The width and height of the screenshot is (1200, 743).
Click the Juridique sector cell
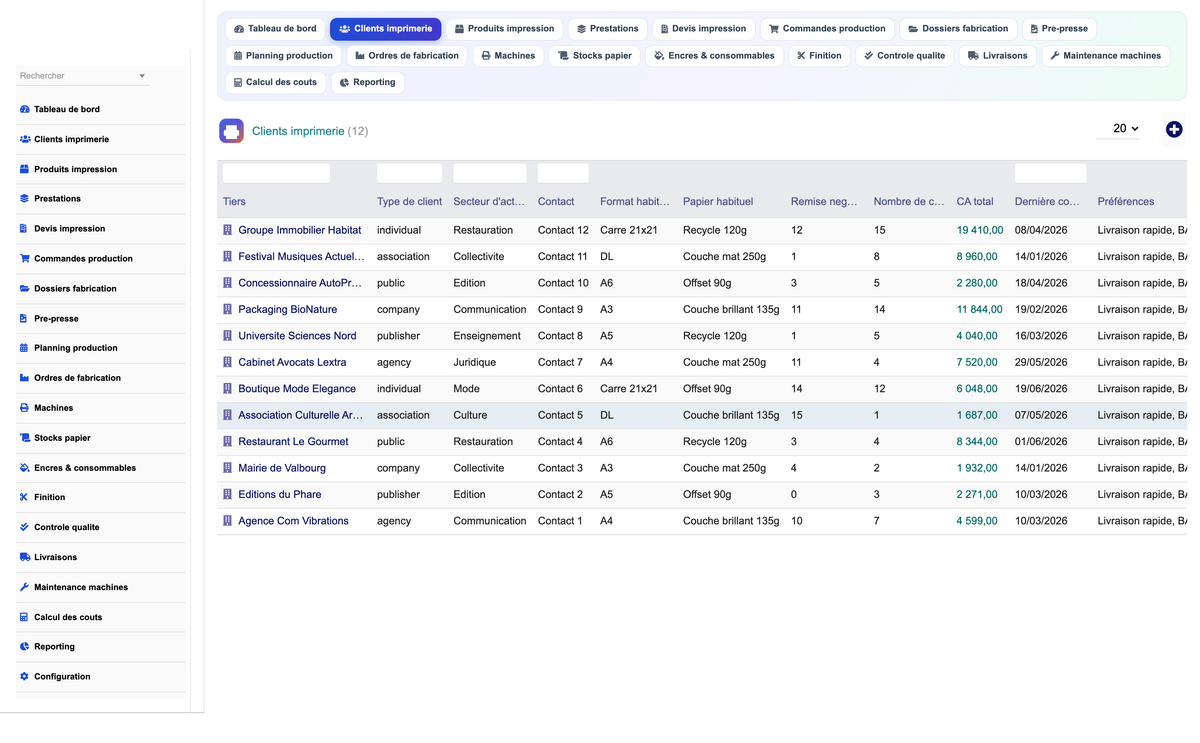point(474,362)
